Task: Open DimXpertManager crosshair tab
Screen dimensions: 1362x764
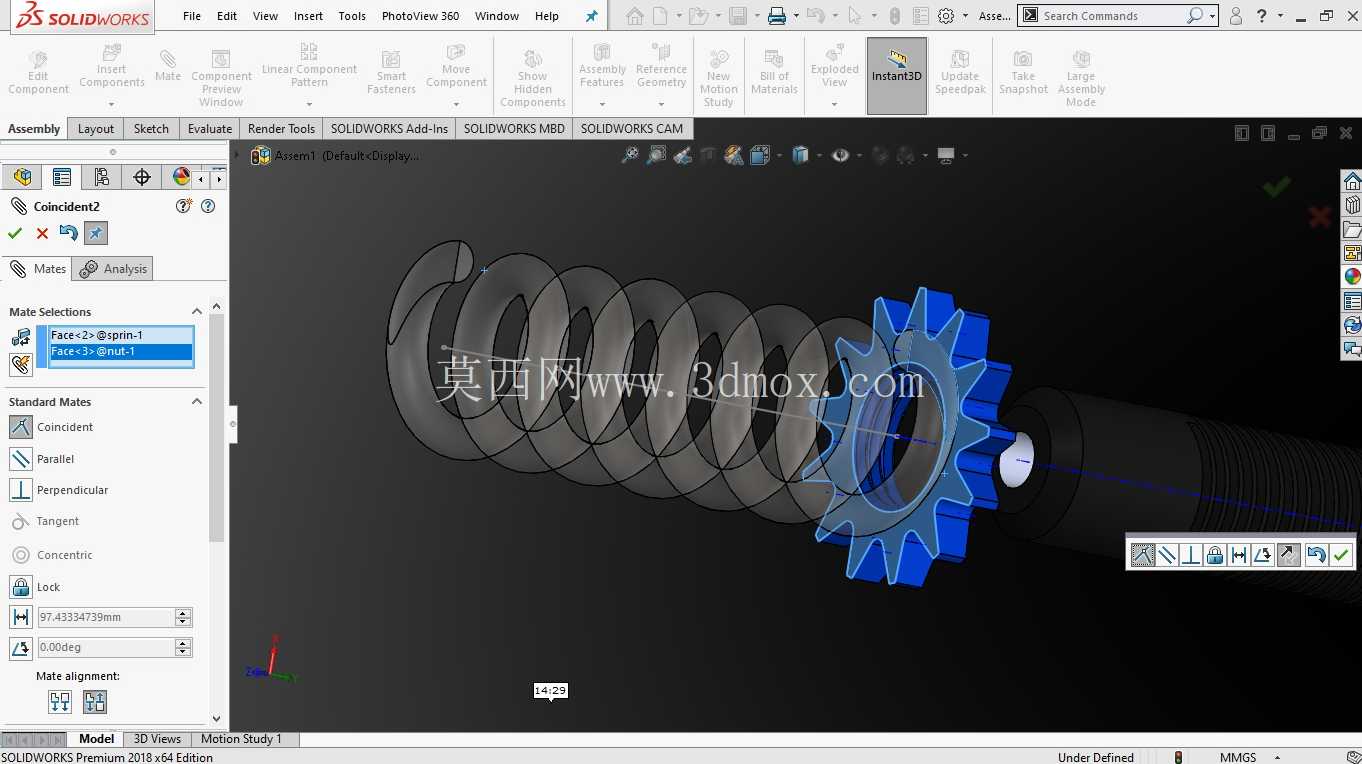Action: point(142,177)
